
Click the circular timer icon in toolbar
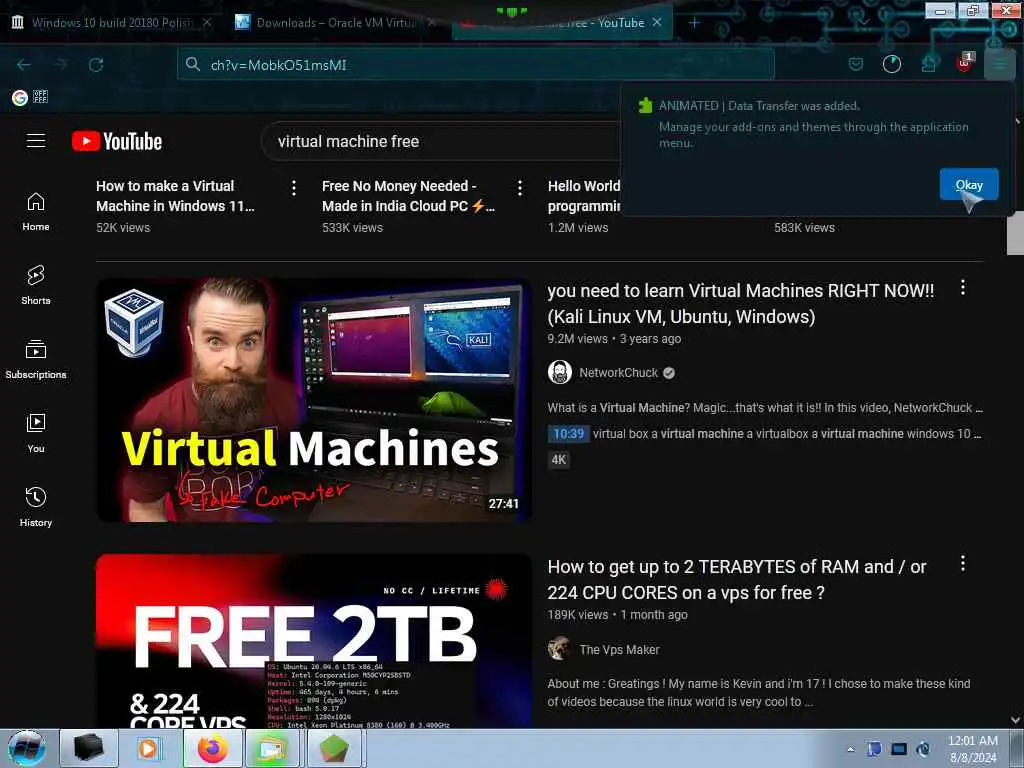(x=891, y=64)
